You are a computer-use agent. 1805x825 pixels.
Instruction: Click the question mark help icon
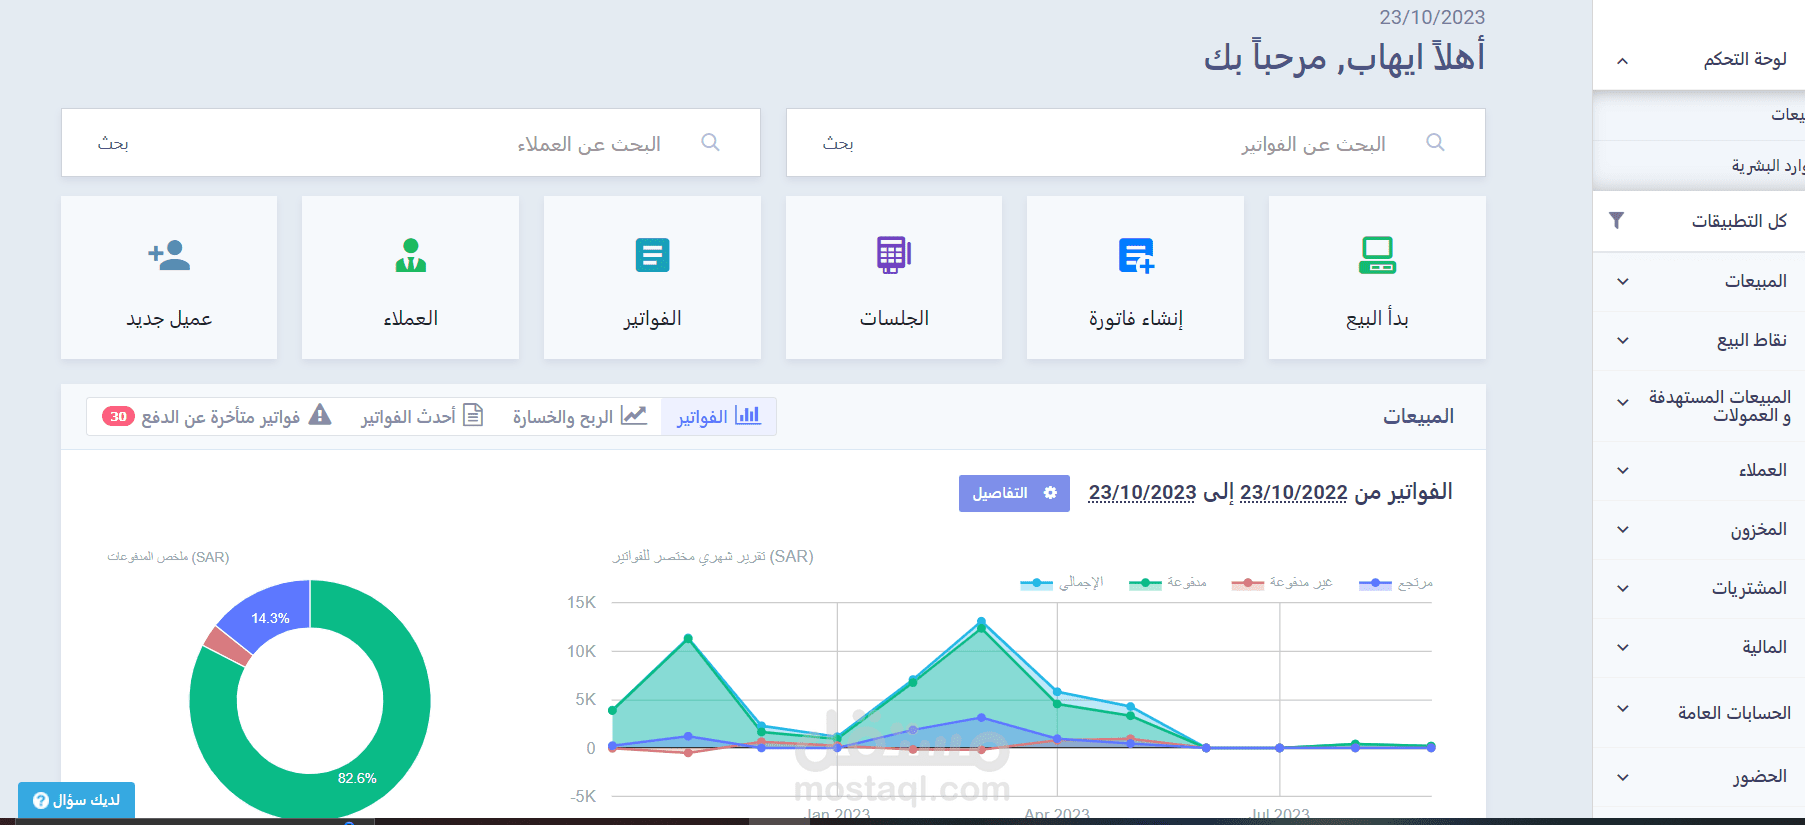point(41,800)
